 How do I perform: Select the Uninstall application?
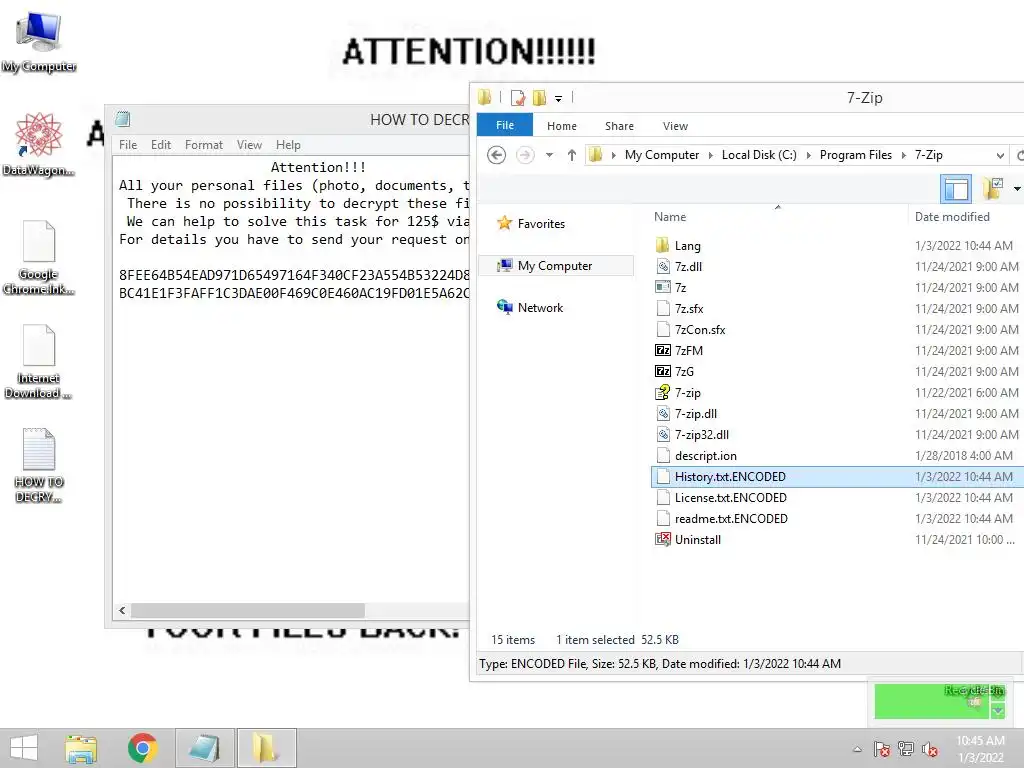click(x=837, y=539)
